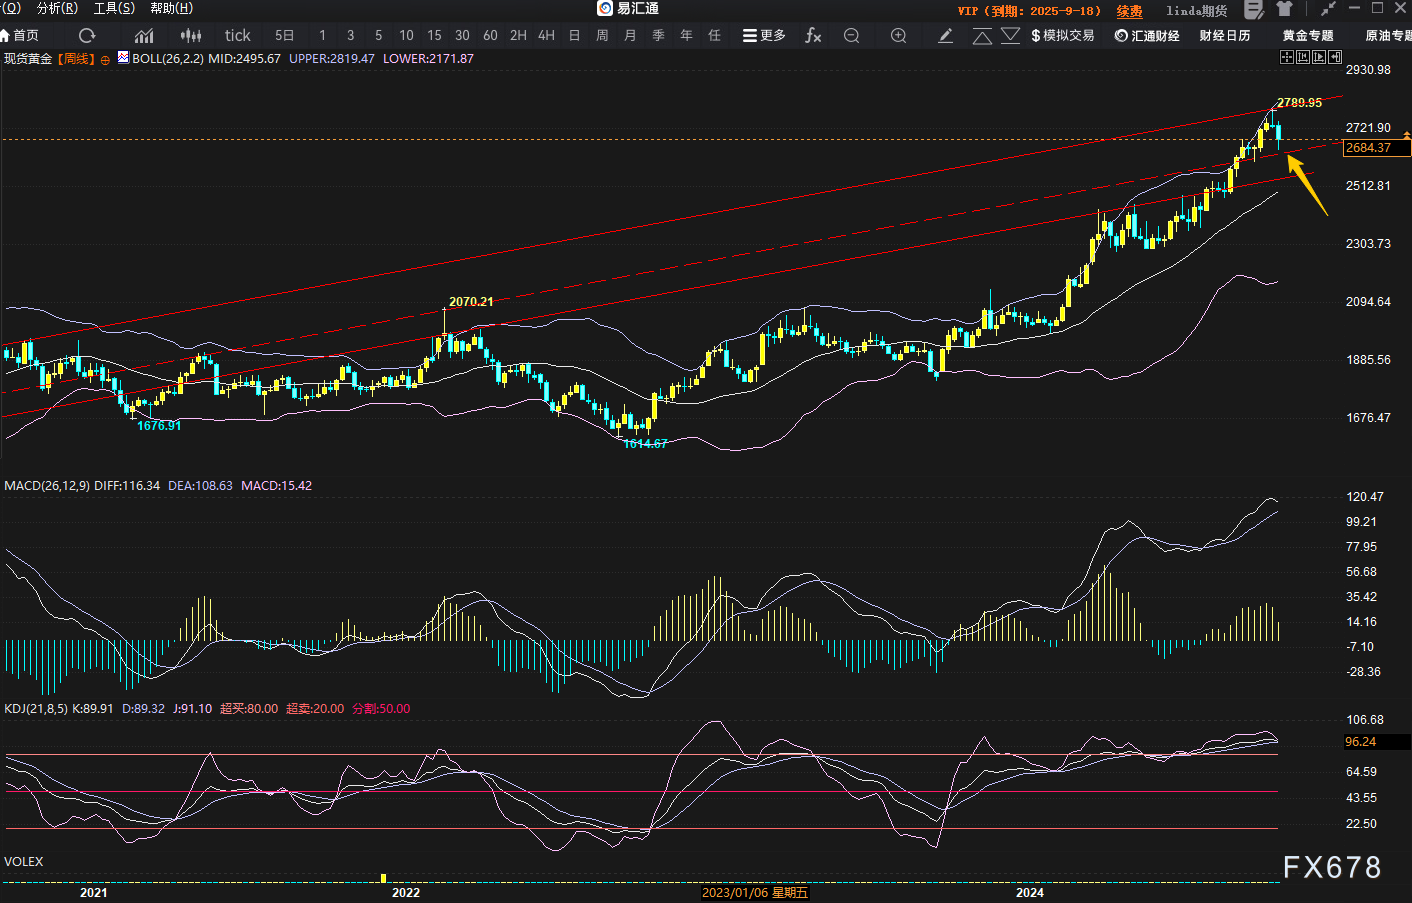Toggle the 4H timeframe period
The height and width of the screenshot is (903, 1412).
click(546, 36)
